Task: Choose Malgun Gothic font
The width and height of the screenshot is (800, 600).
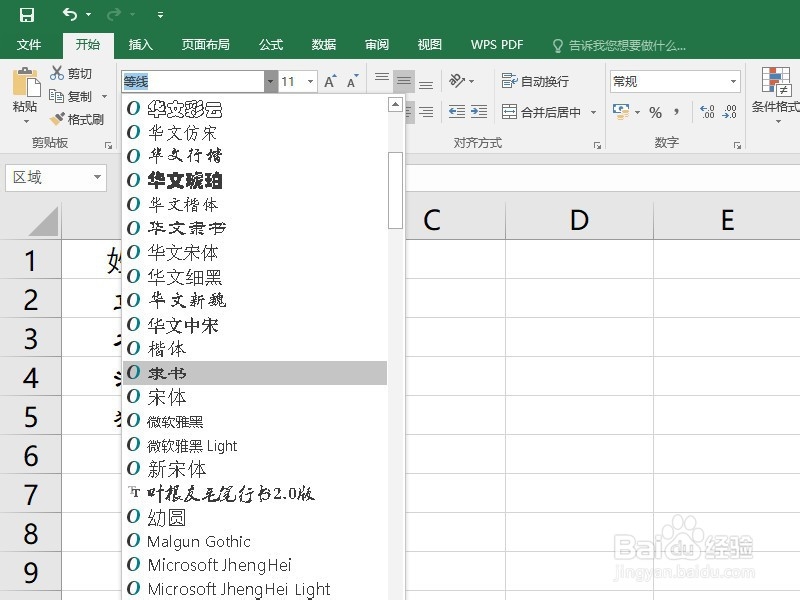Action: pyautogui.click(x=254, y=541)
